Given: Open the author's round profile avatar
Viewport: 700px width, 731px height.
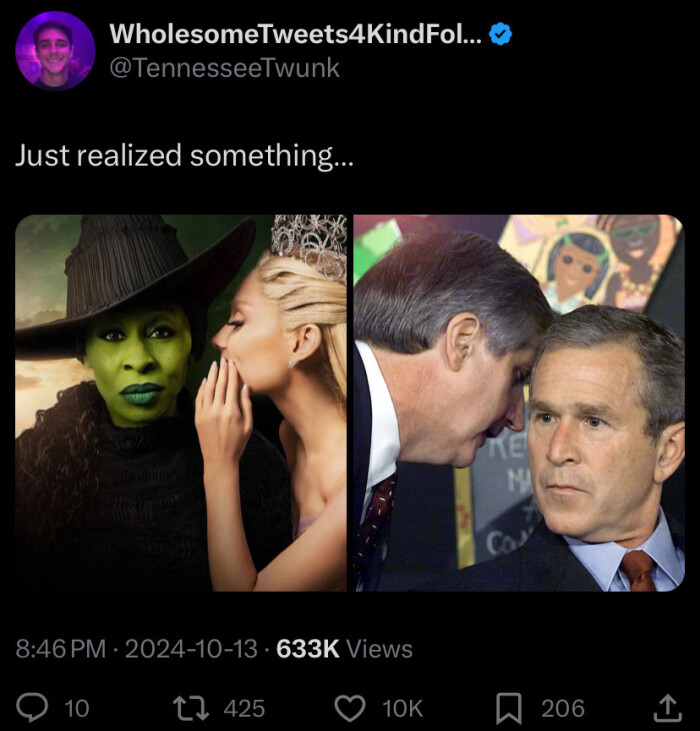Looking at the screenshot, I should pyautogui.click(x=55, y=51).
